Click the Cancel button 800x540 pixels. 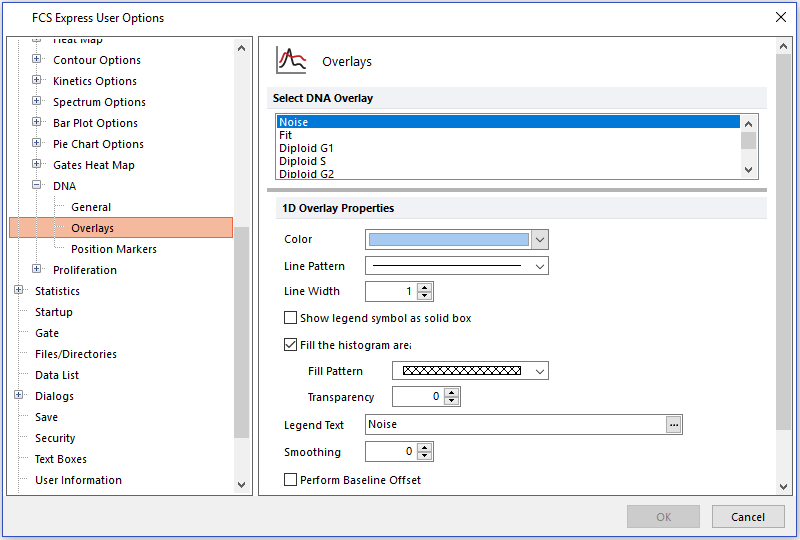tap(748, 517)
